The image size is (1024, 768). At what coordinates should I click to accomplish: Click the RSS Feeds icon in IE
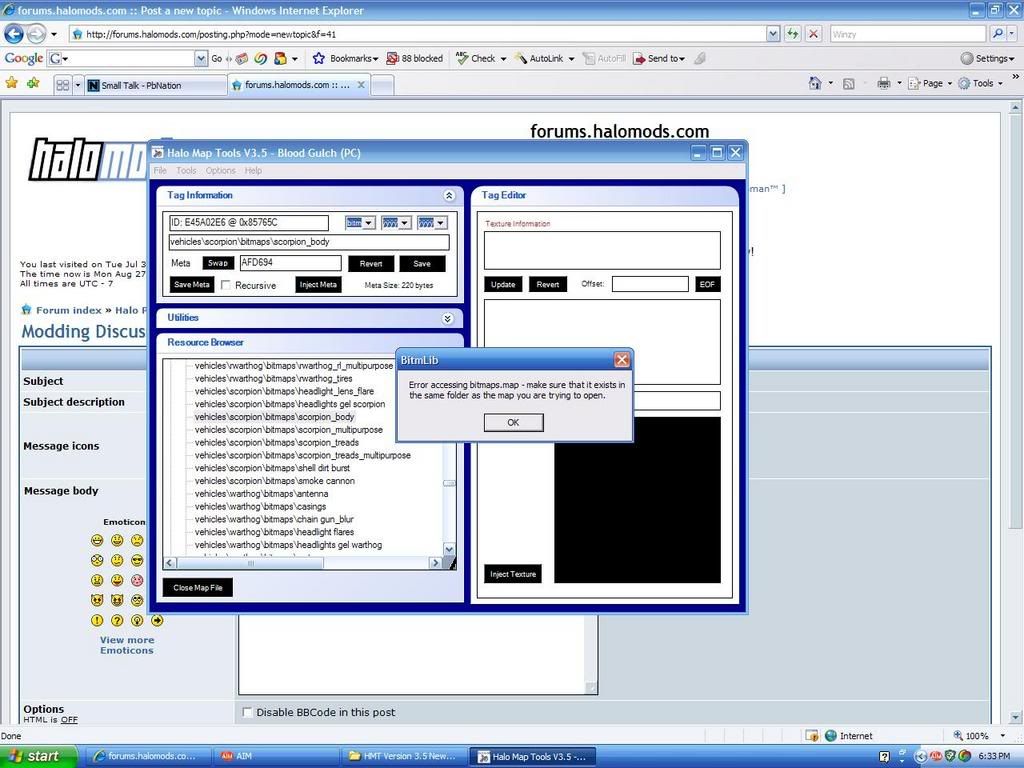tap(848, 84)
